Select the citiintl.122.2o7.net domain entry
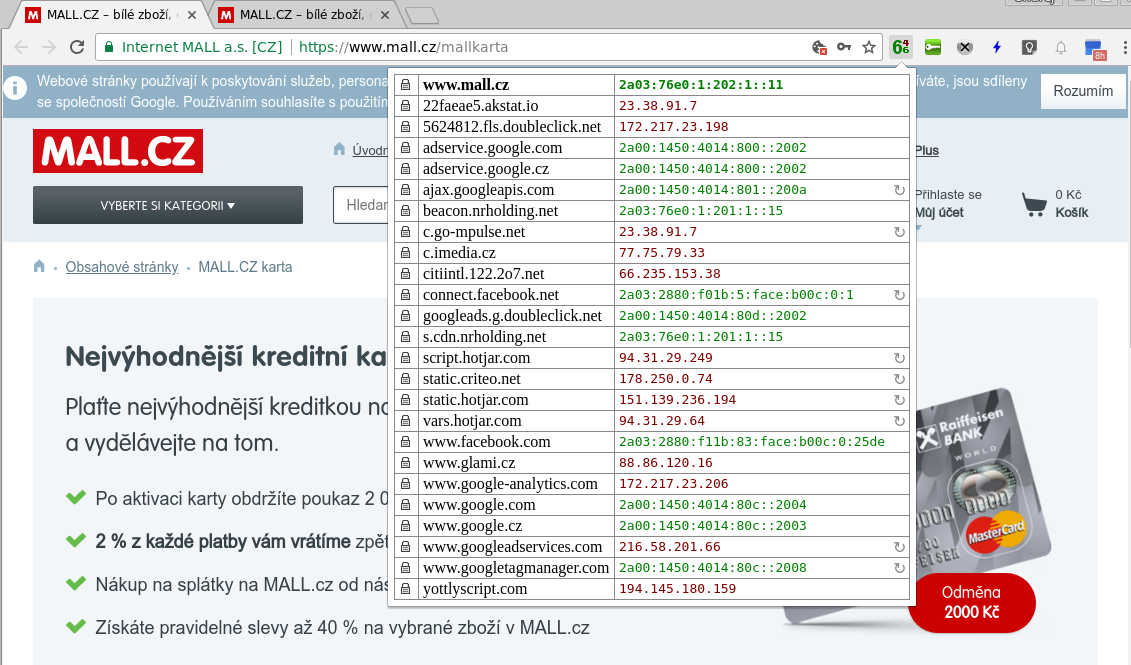Image resolution: width=1131 pixels, height=665 pixels. (483, 274)
